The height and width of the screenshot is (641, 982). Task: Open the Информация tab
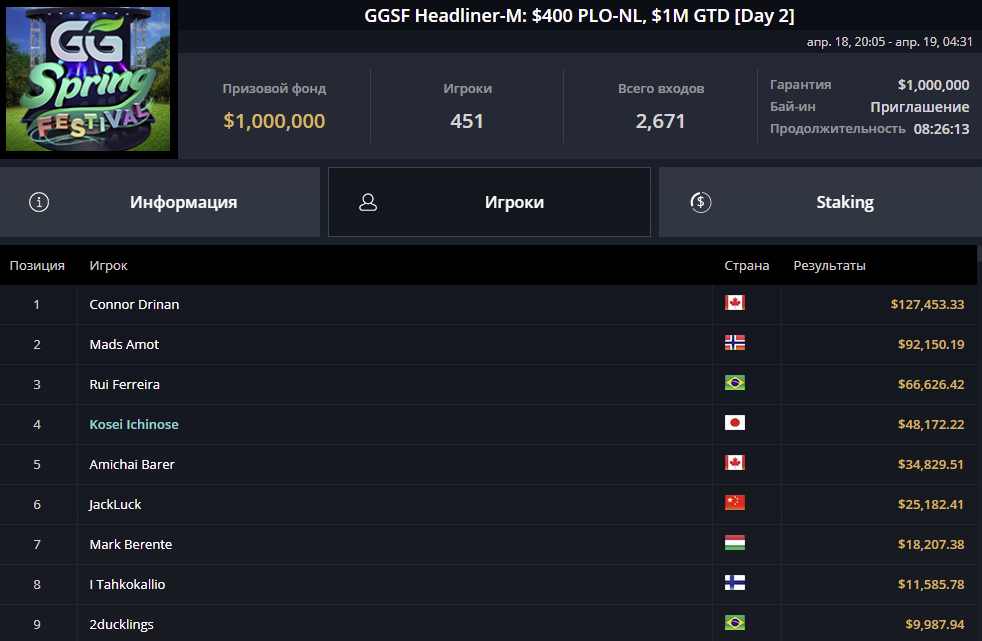coord(160,202)
